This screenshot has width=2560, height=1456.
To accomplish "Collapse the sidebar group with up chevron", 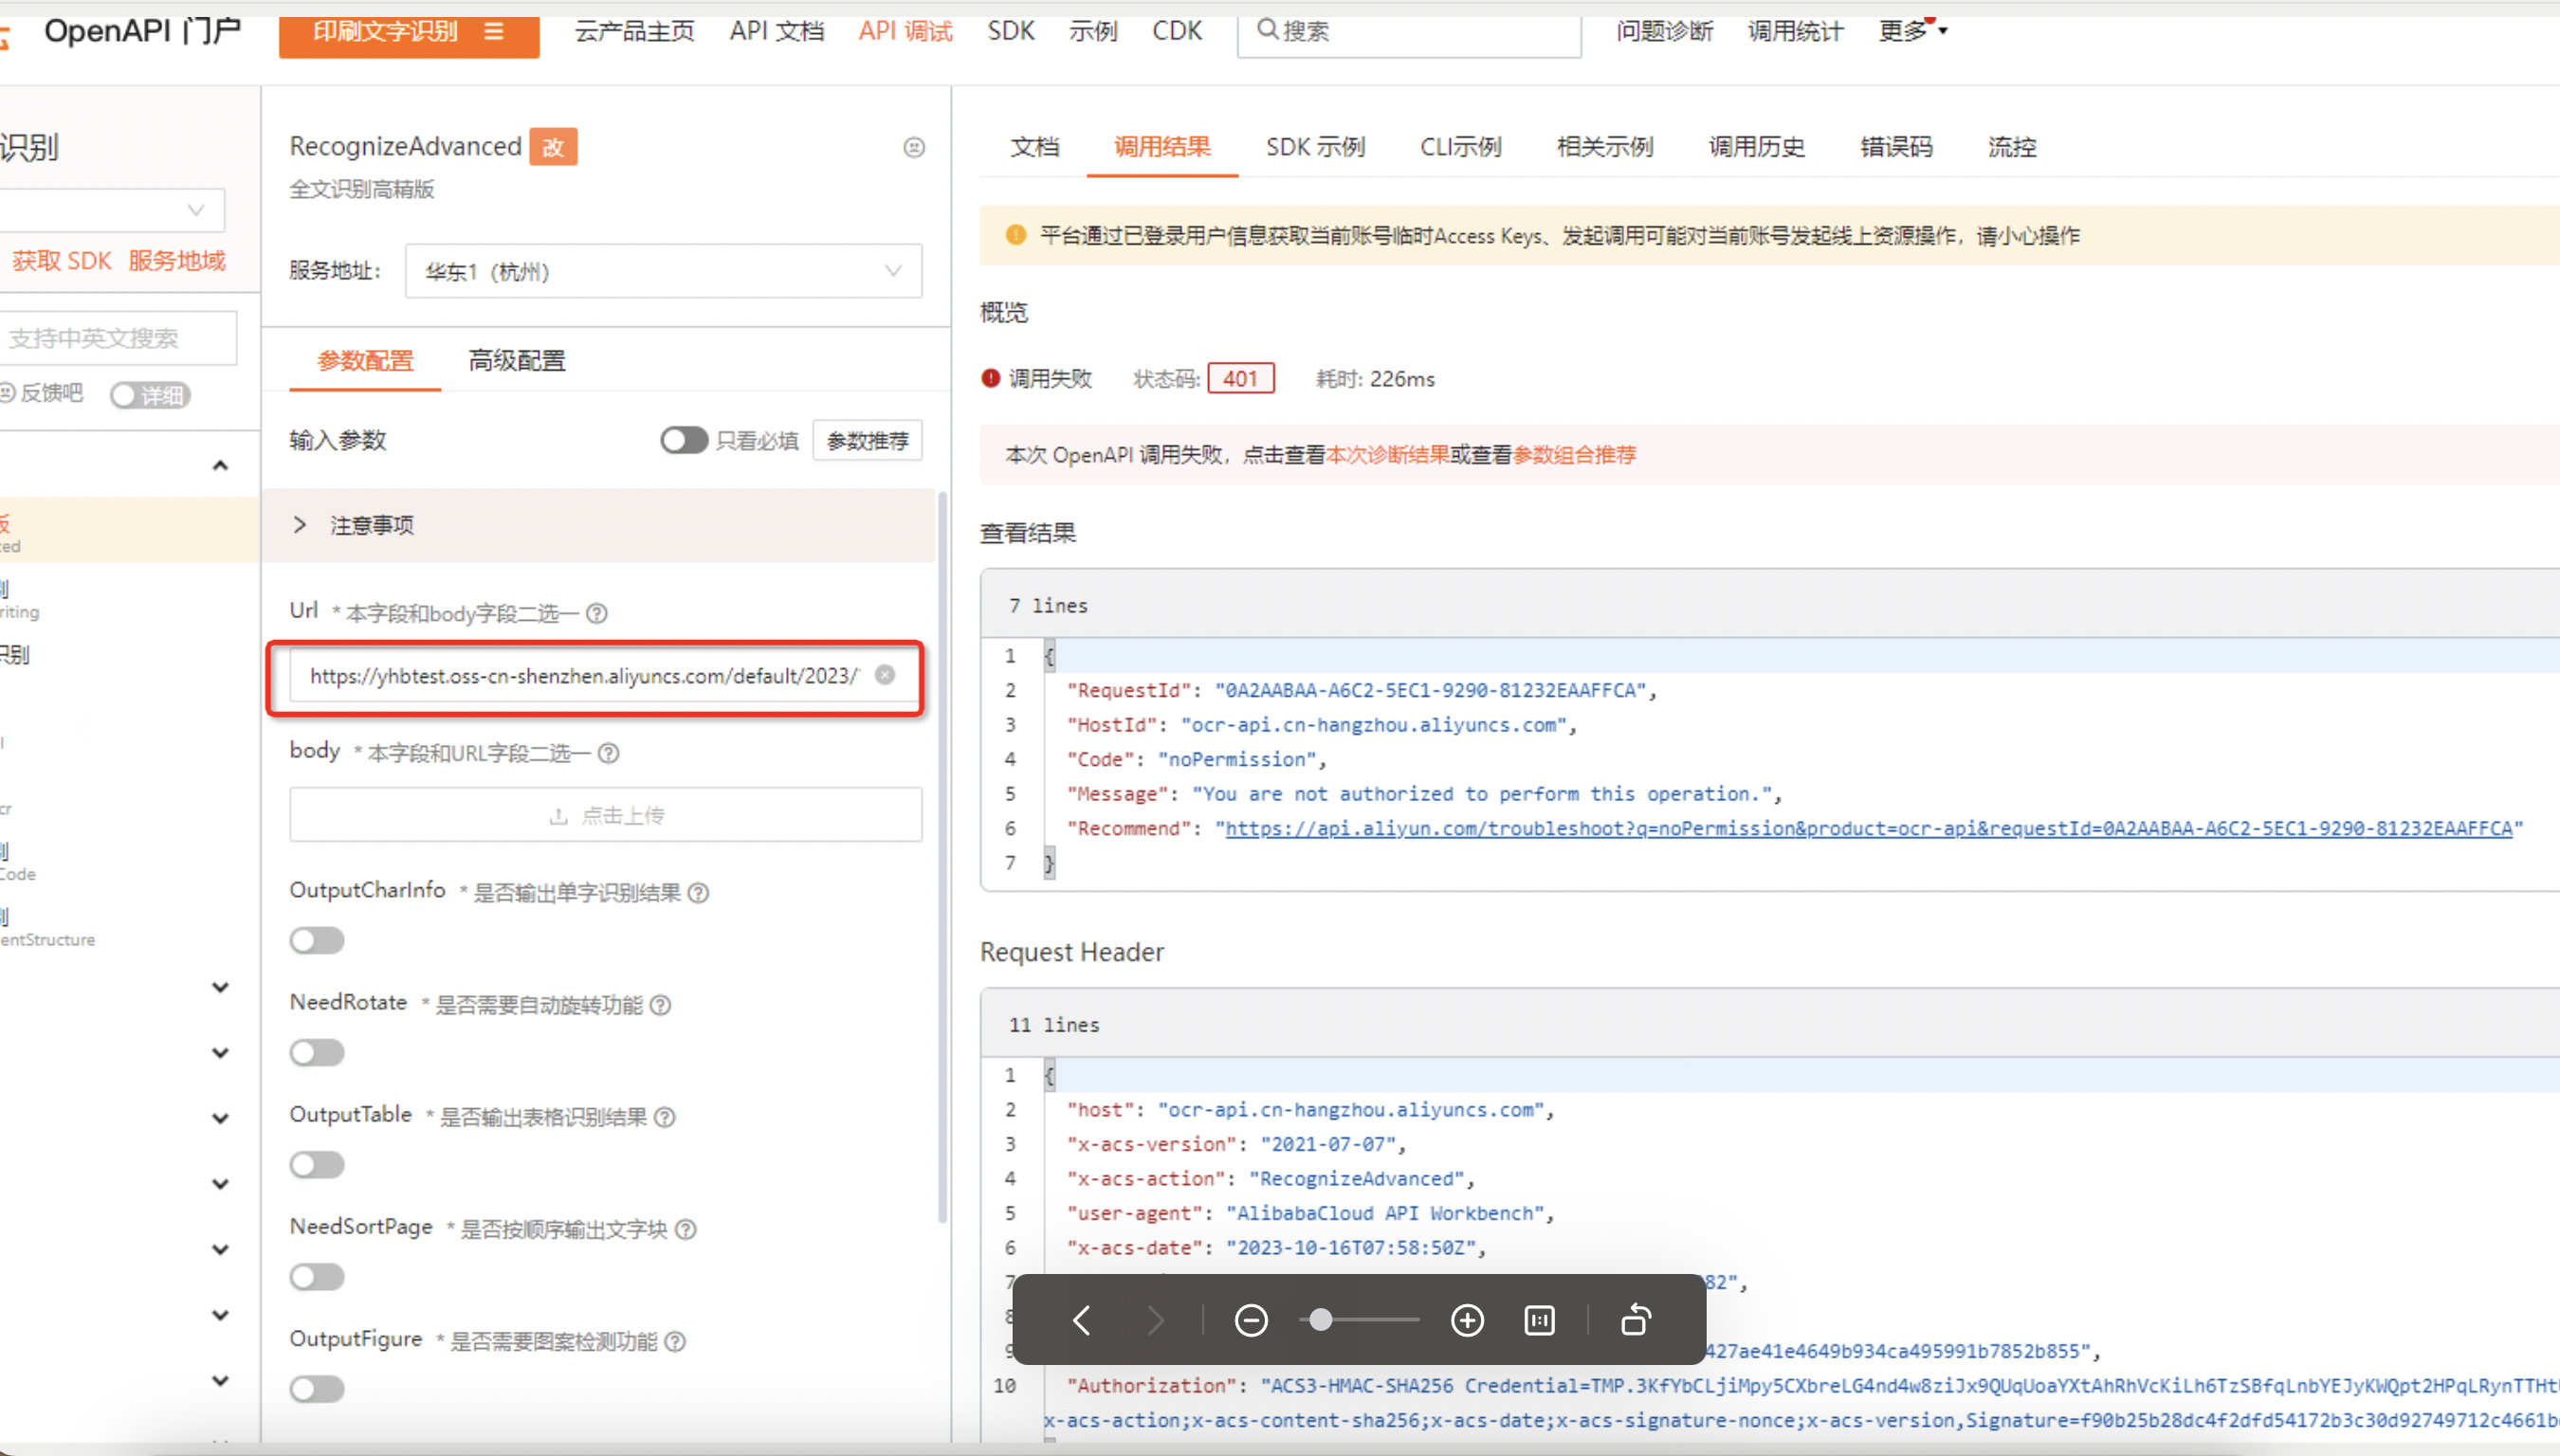I will click(221, 465).
